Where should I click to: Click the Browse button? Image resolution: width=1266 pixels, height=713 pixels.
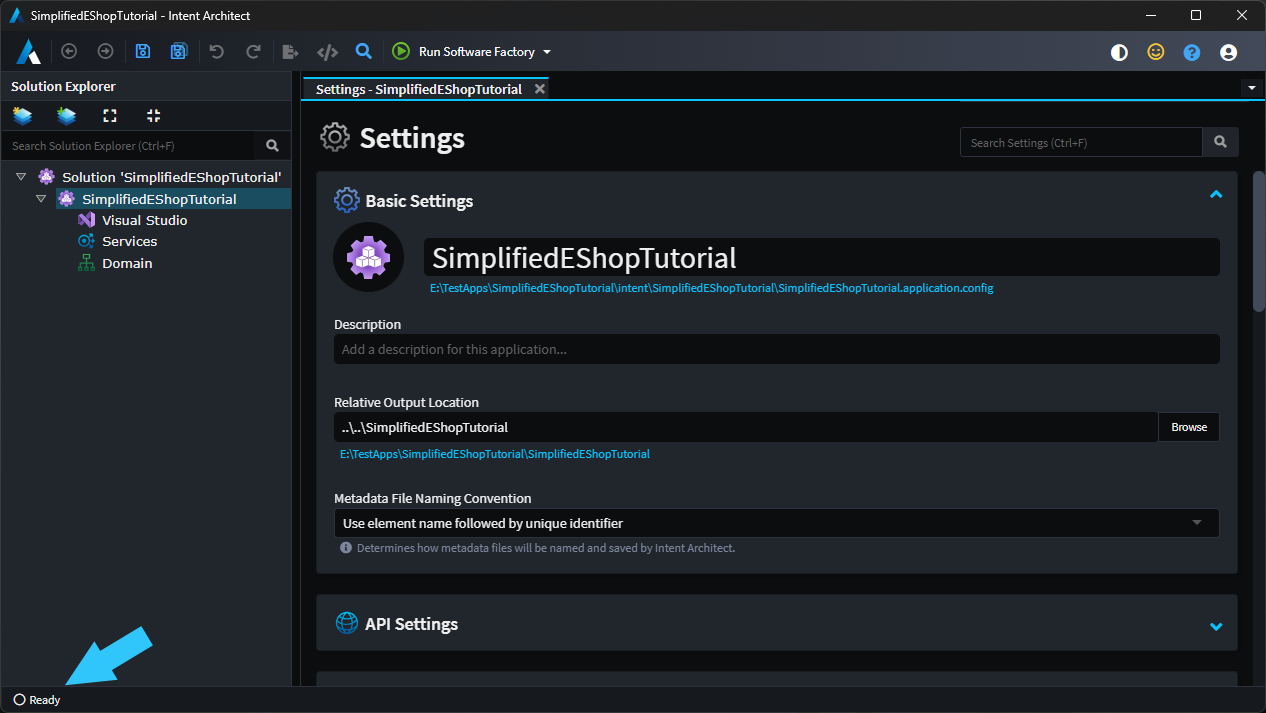click(x=1189, y=427)
